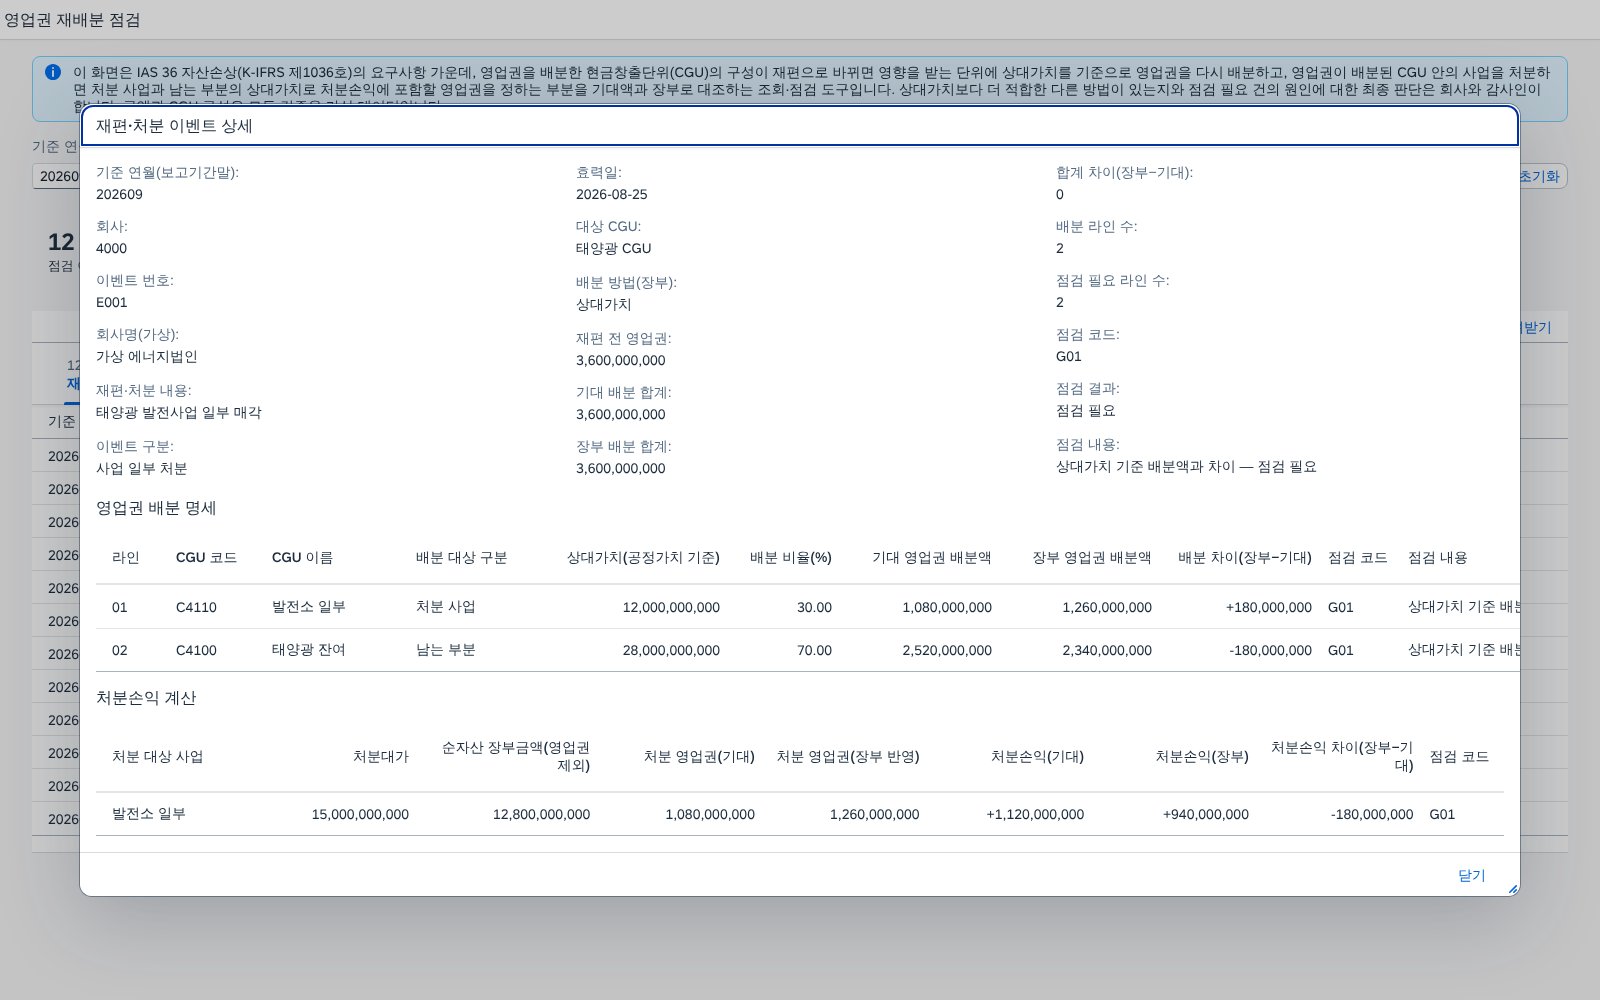Screen dimensions: 1600x1000
Task: Click the resize handle at dialog corner
Action: click(1512, 889)
